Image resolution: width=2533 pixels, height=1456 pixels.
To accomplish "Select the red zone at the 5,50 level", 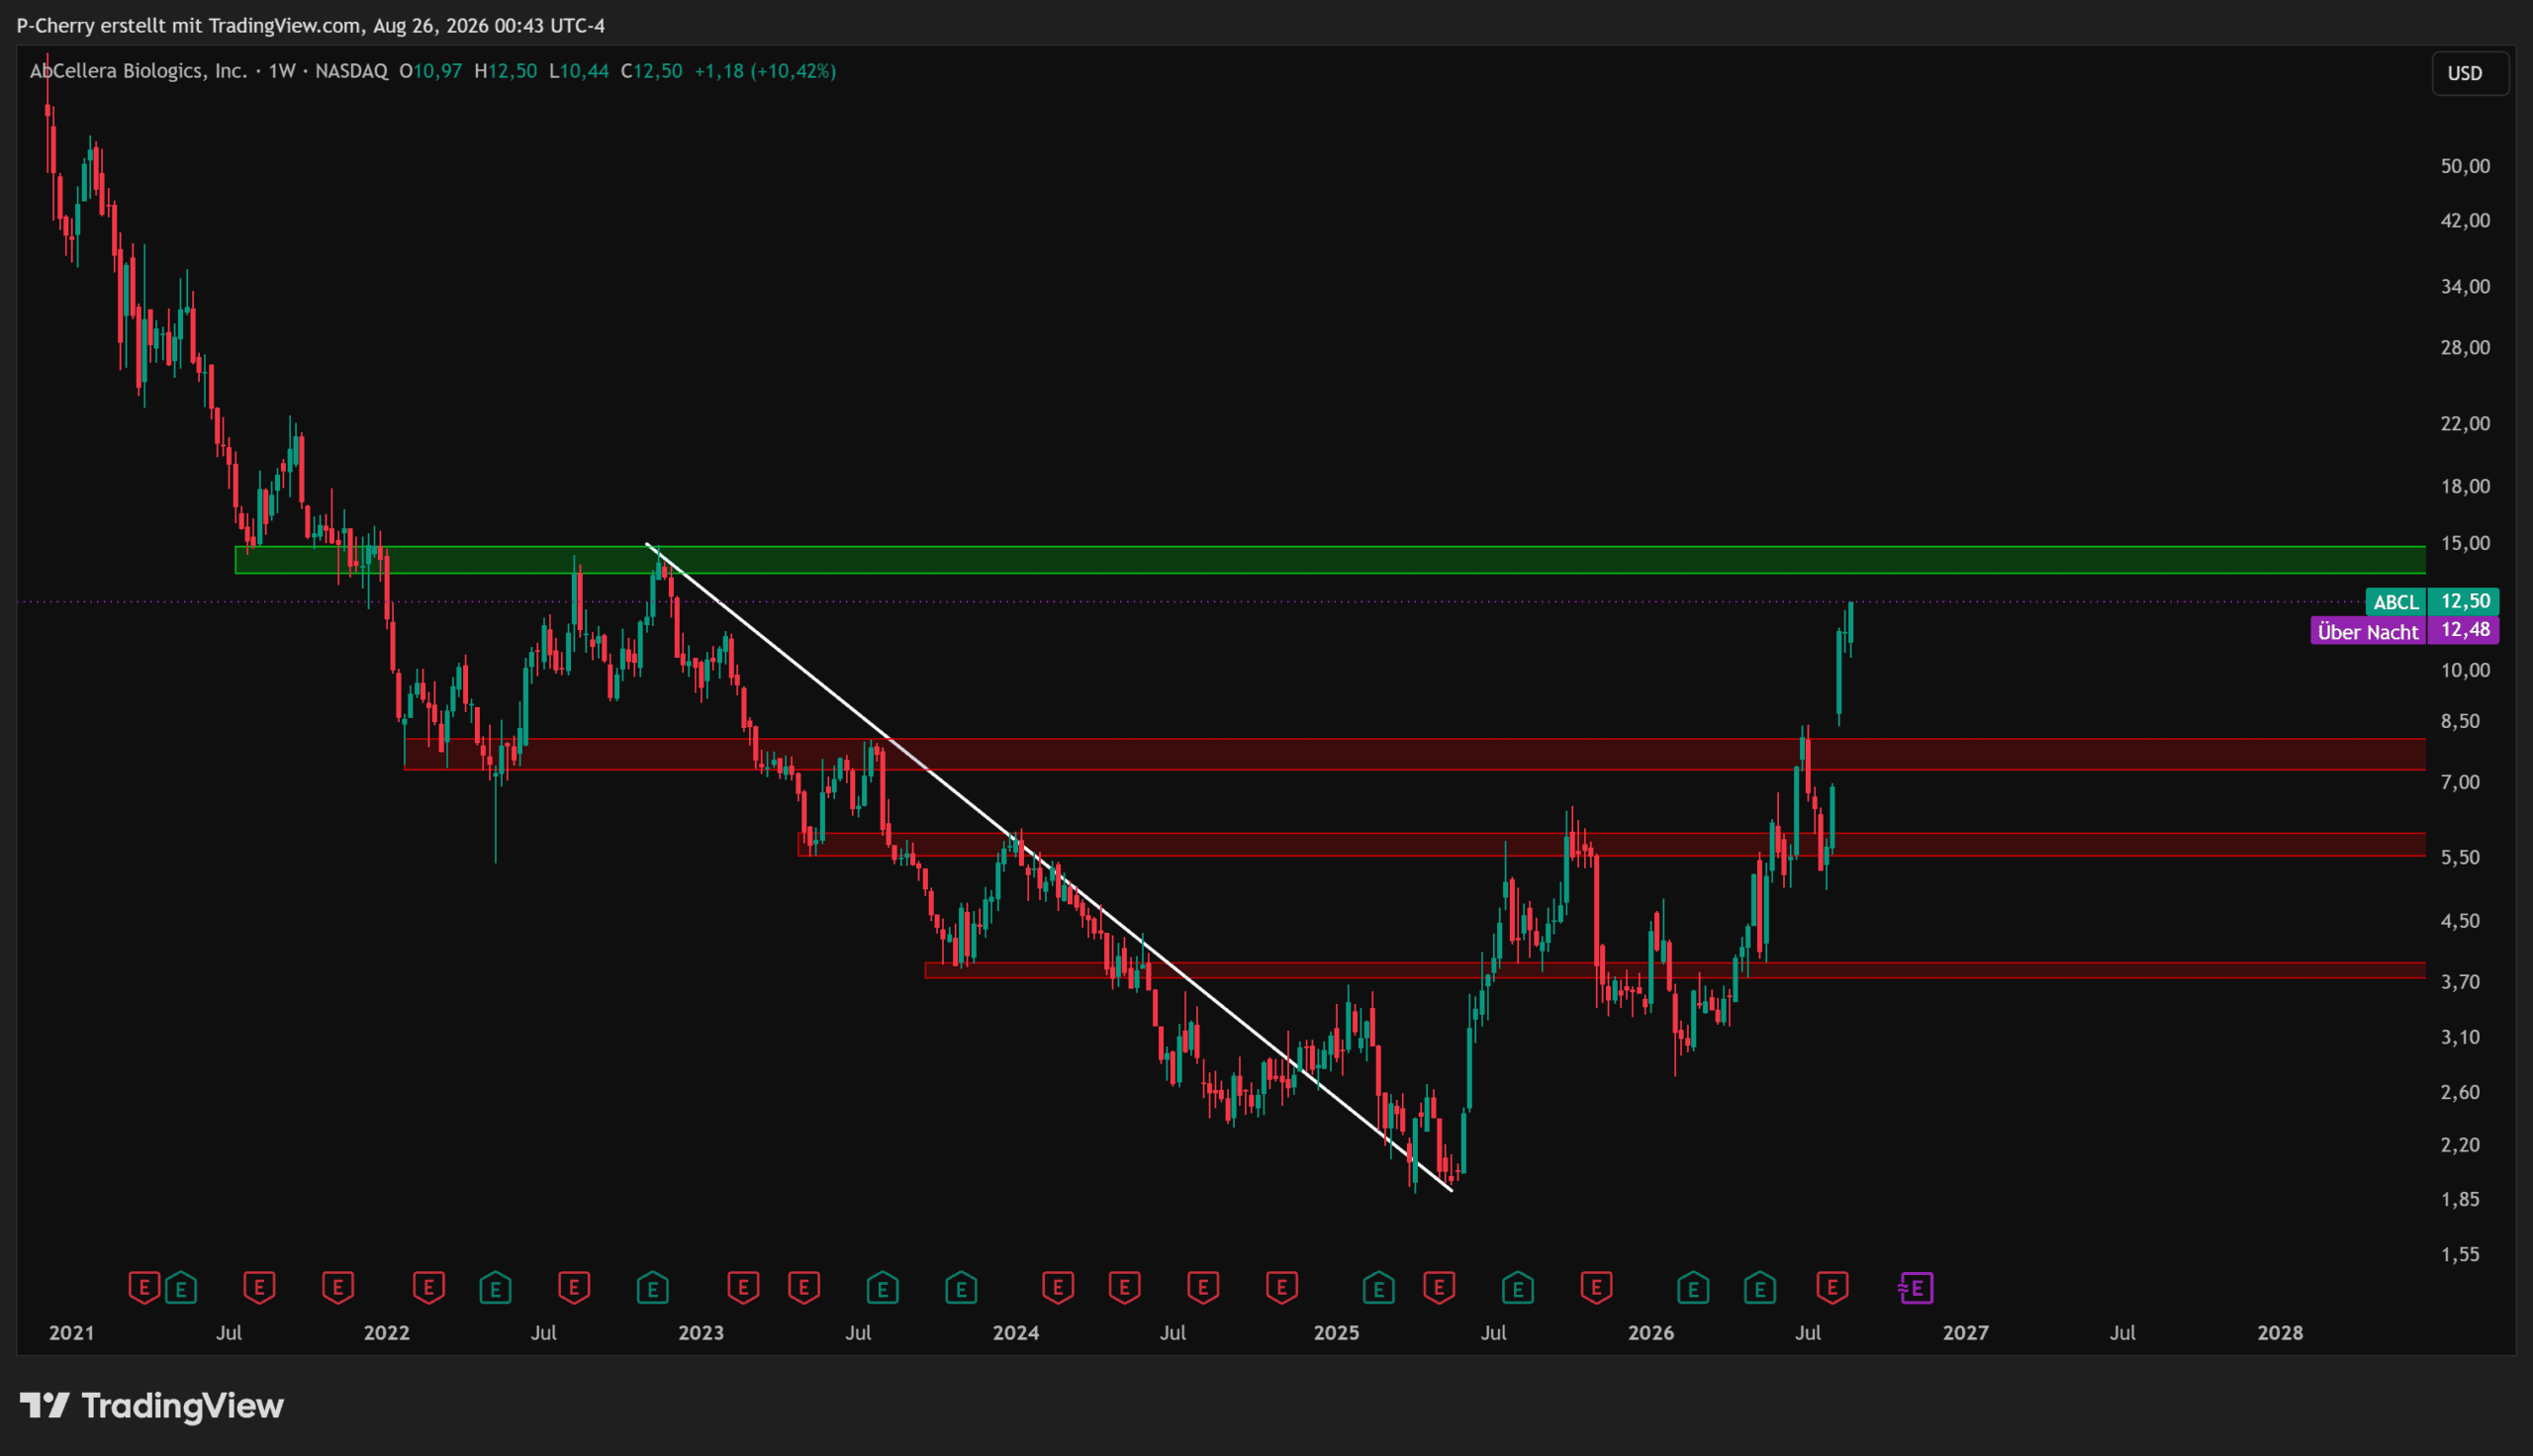I will [1612, 845].
